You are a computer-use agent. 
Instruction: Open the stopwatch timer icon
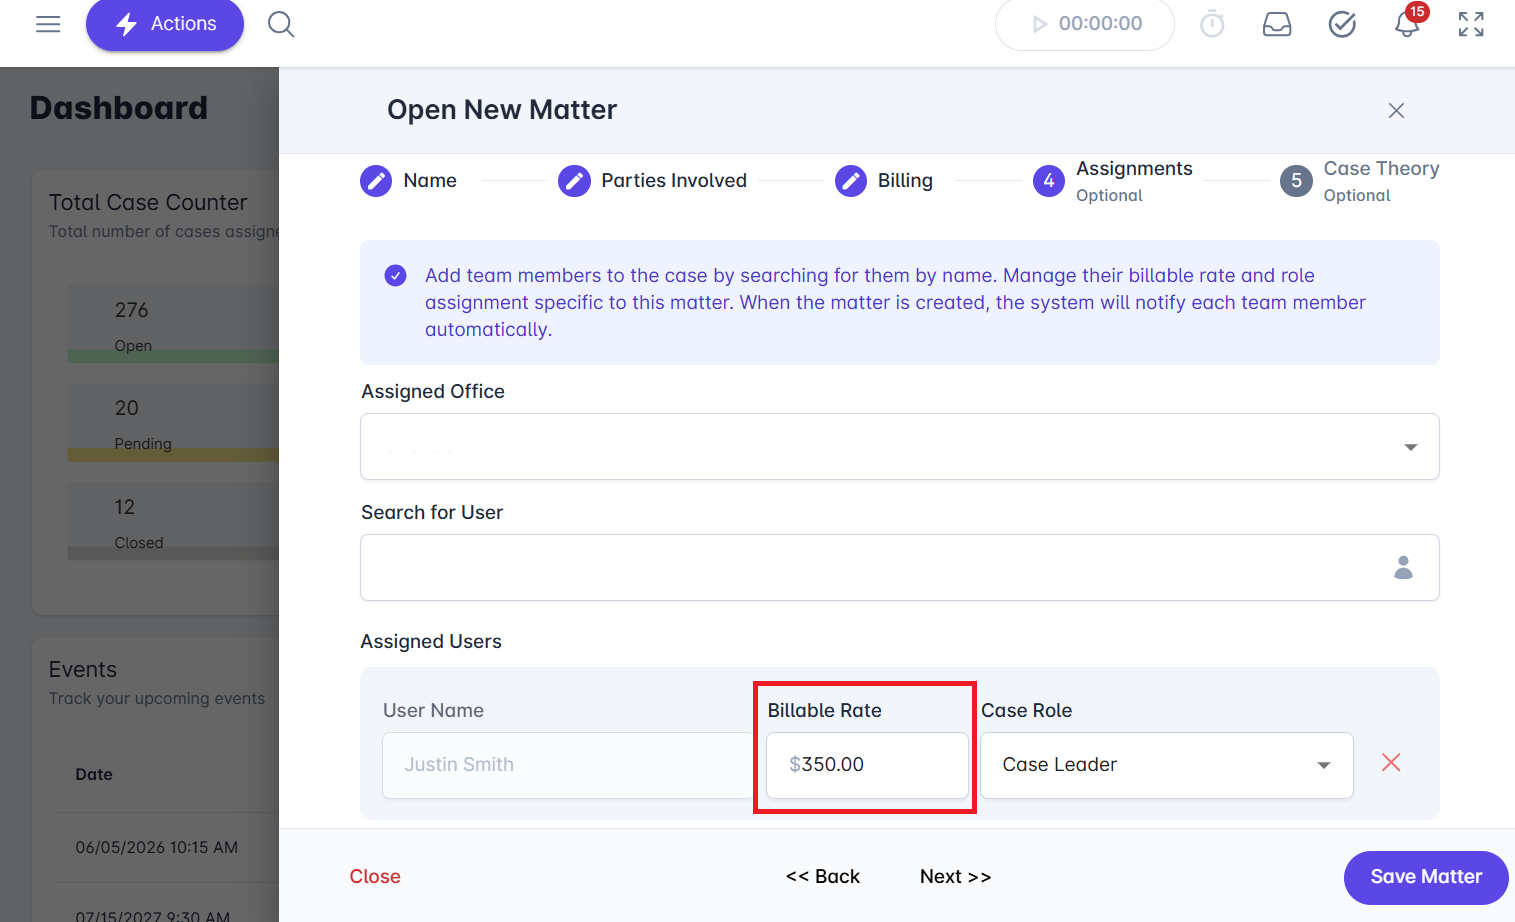[1212, 24]
